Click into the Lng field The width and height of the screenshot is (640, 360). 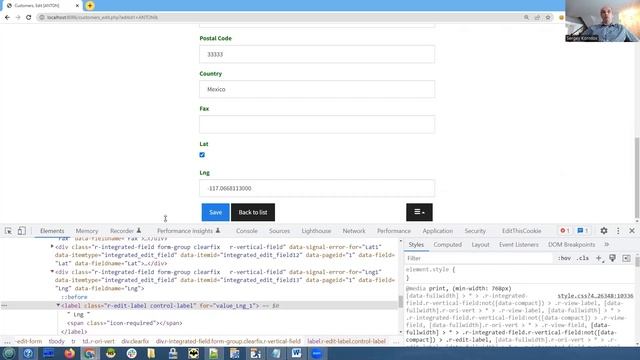coord(317,188)
